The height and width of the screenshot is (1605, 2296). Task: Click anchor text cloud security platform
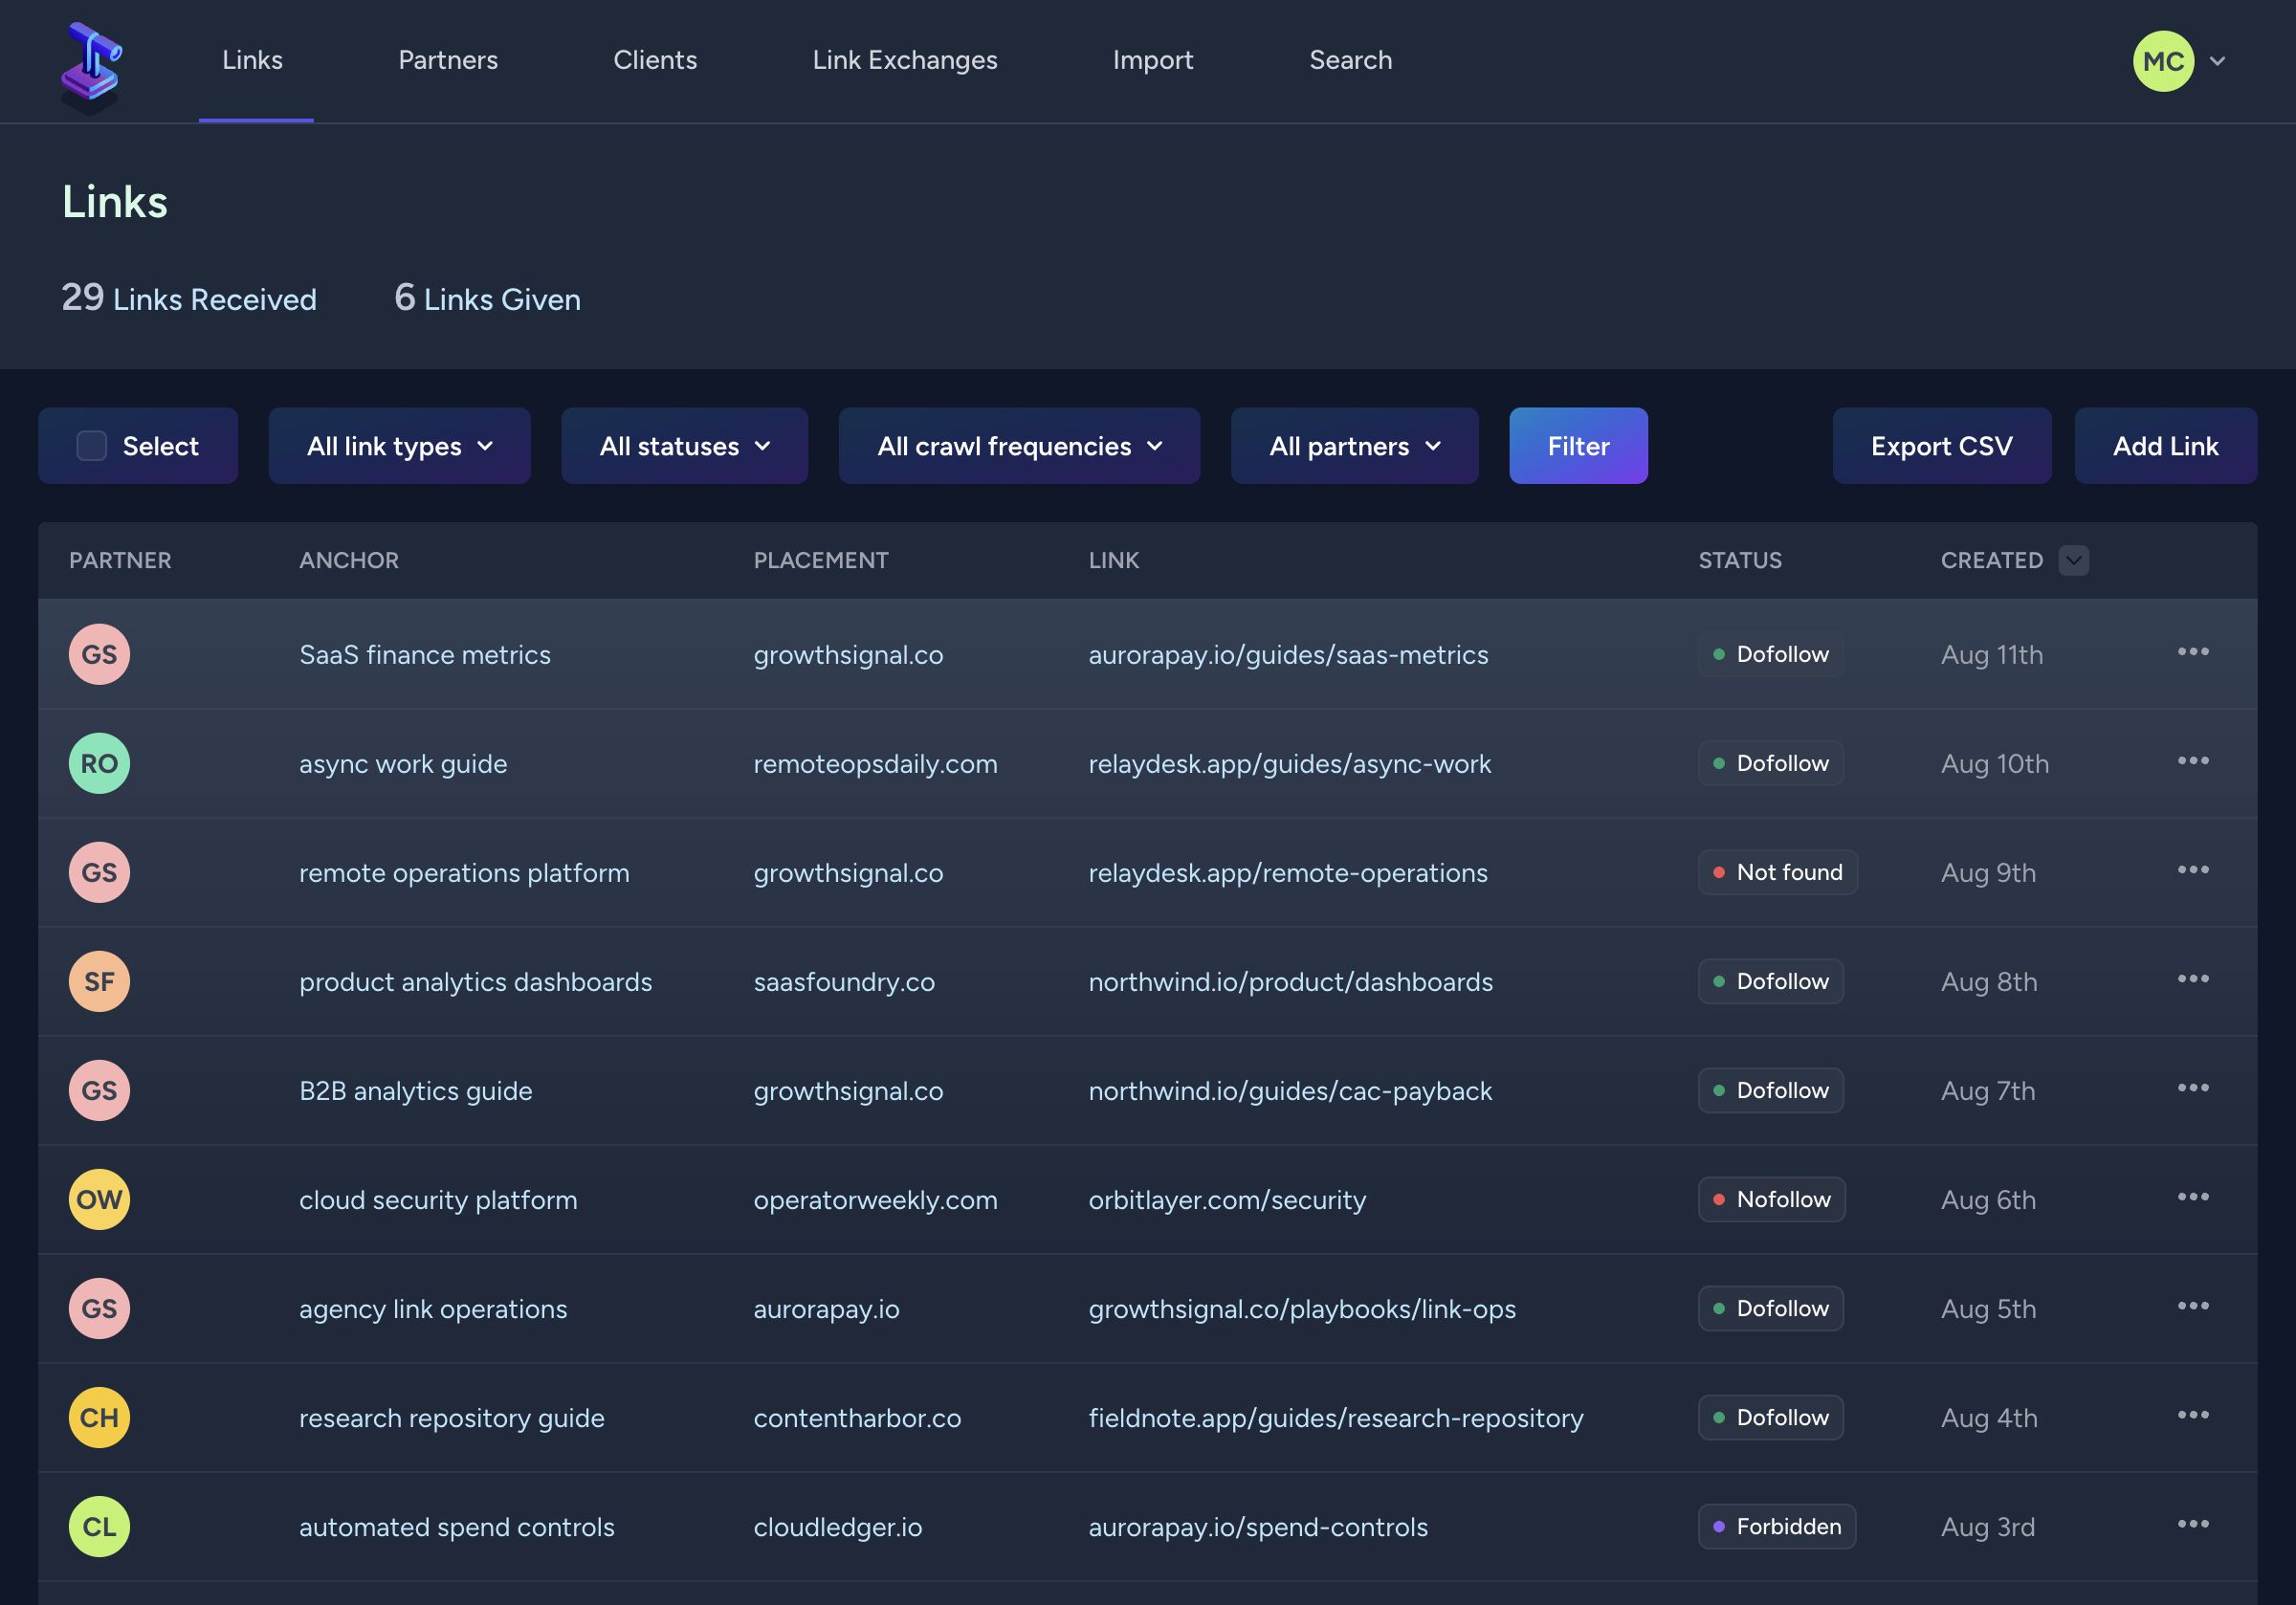[438, 1199]
